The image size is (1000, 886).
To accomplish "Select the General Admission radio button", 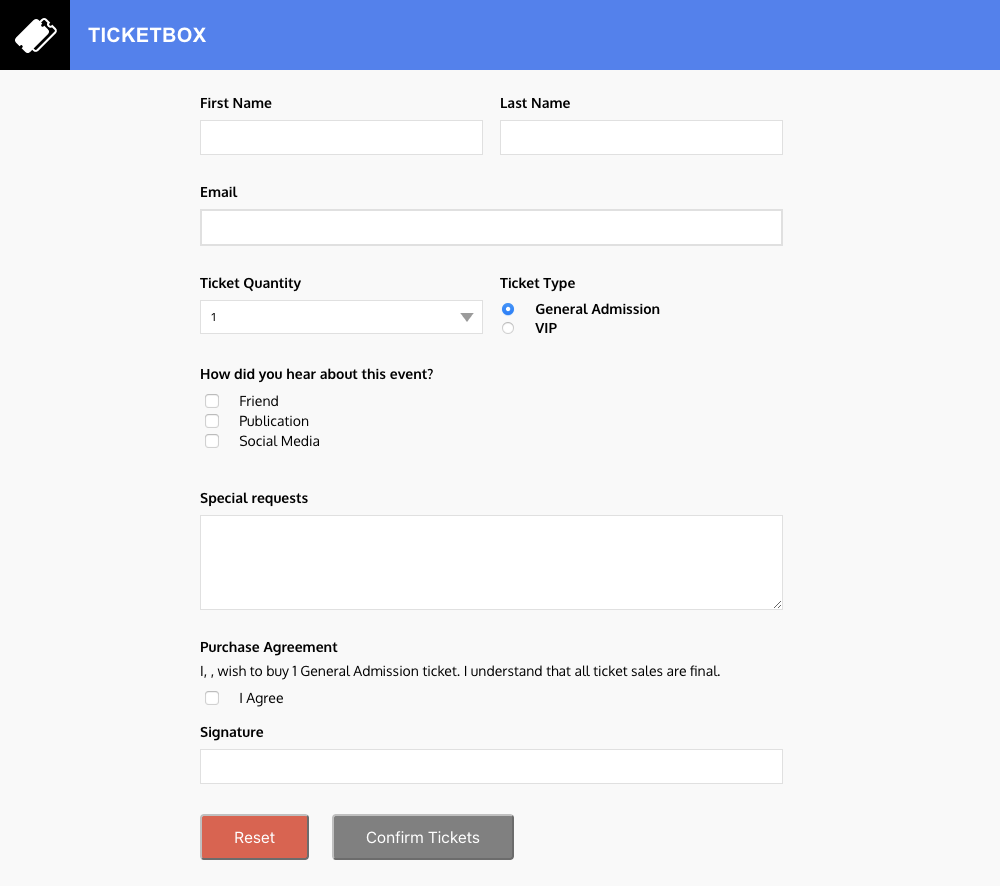I will tap(508, 310).
